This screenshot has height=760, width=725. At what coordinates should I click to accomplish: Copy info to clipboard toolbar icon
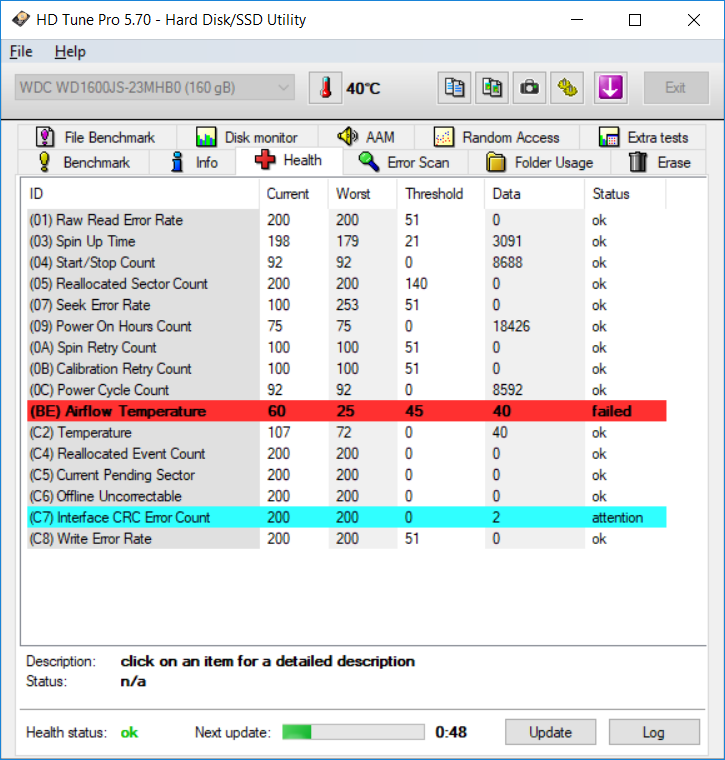click(454, 88)
